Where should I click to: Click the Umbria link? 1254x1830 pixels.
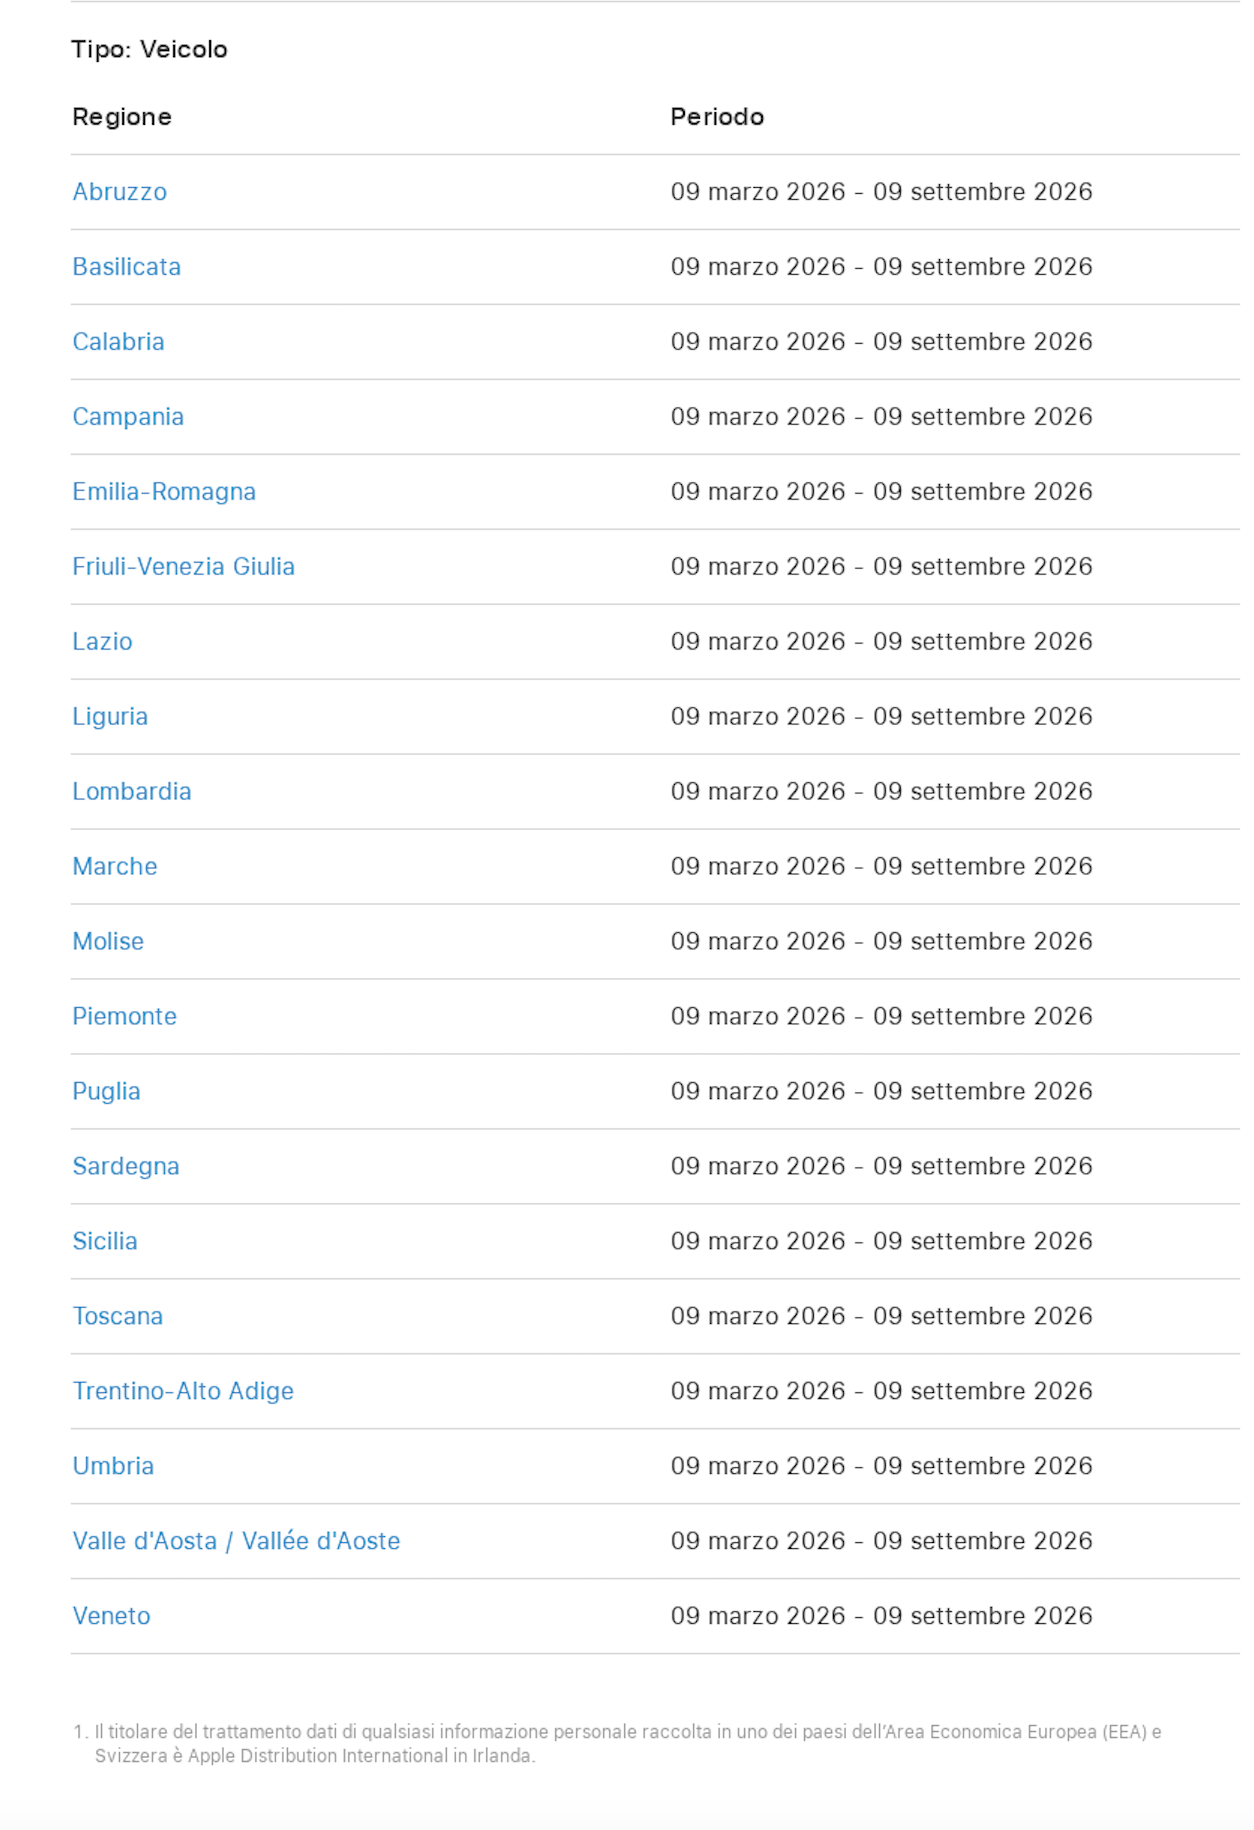(x=113, y=1467)
